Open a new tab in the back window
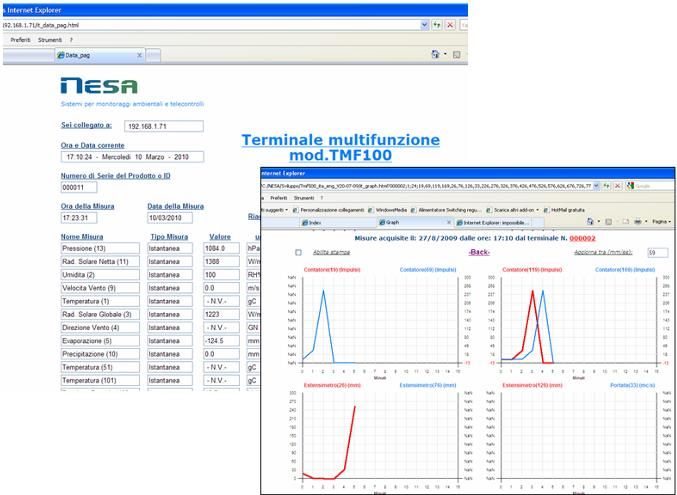 pos(153,55)
